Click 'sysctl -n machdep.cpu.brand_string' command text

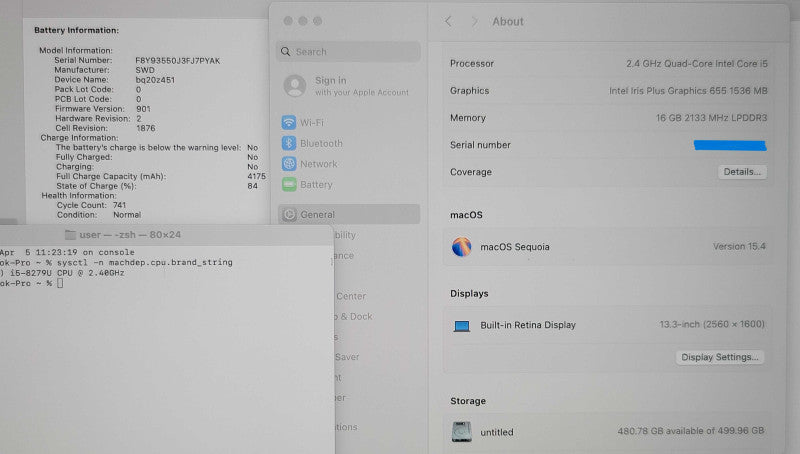pyautogui.click(x=145, y=262)
